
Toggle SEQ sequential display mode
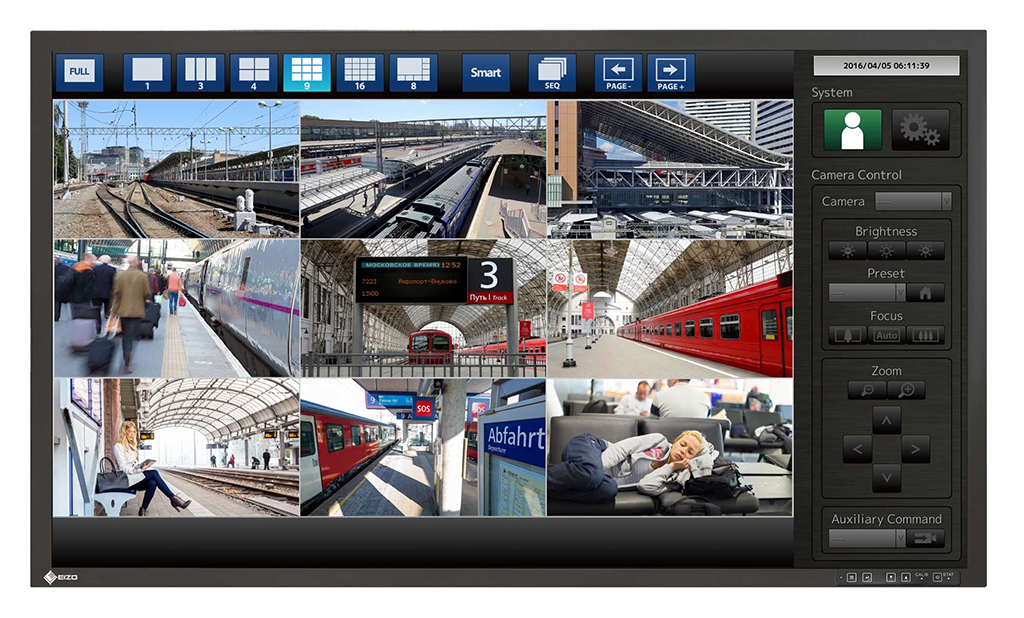click(552, 72)
